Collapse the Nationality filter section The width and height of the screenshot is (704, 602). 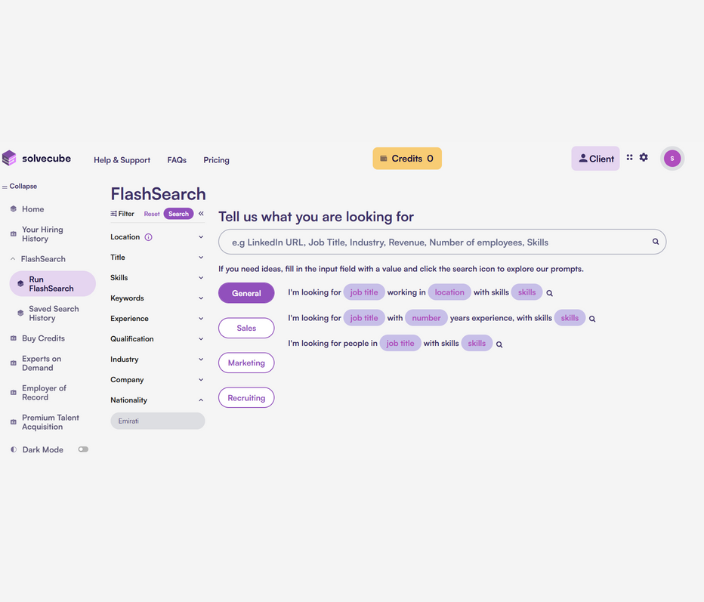[201, 400]
